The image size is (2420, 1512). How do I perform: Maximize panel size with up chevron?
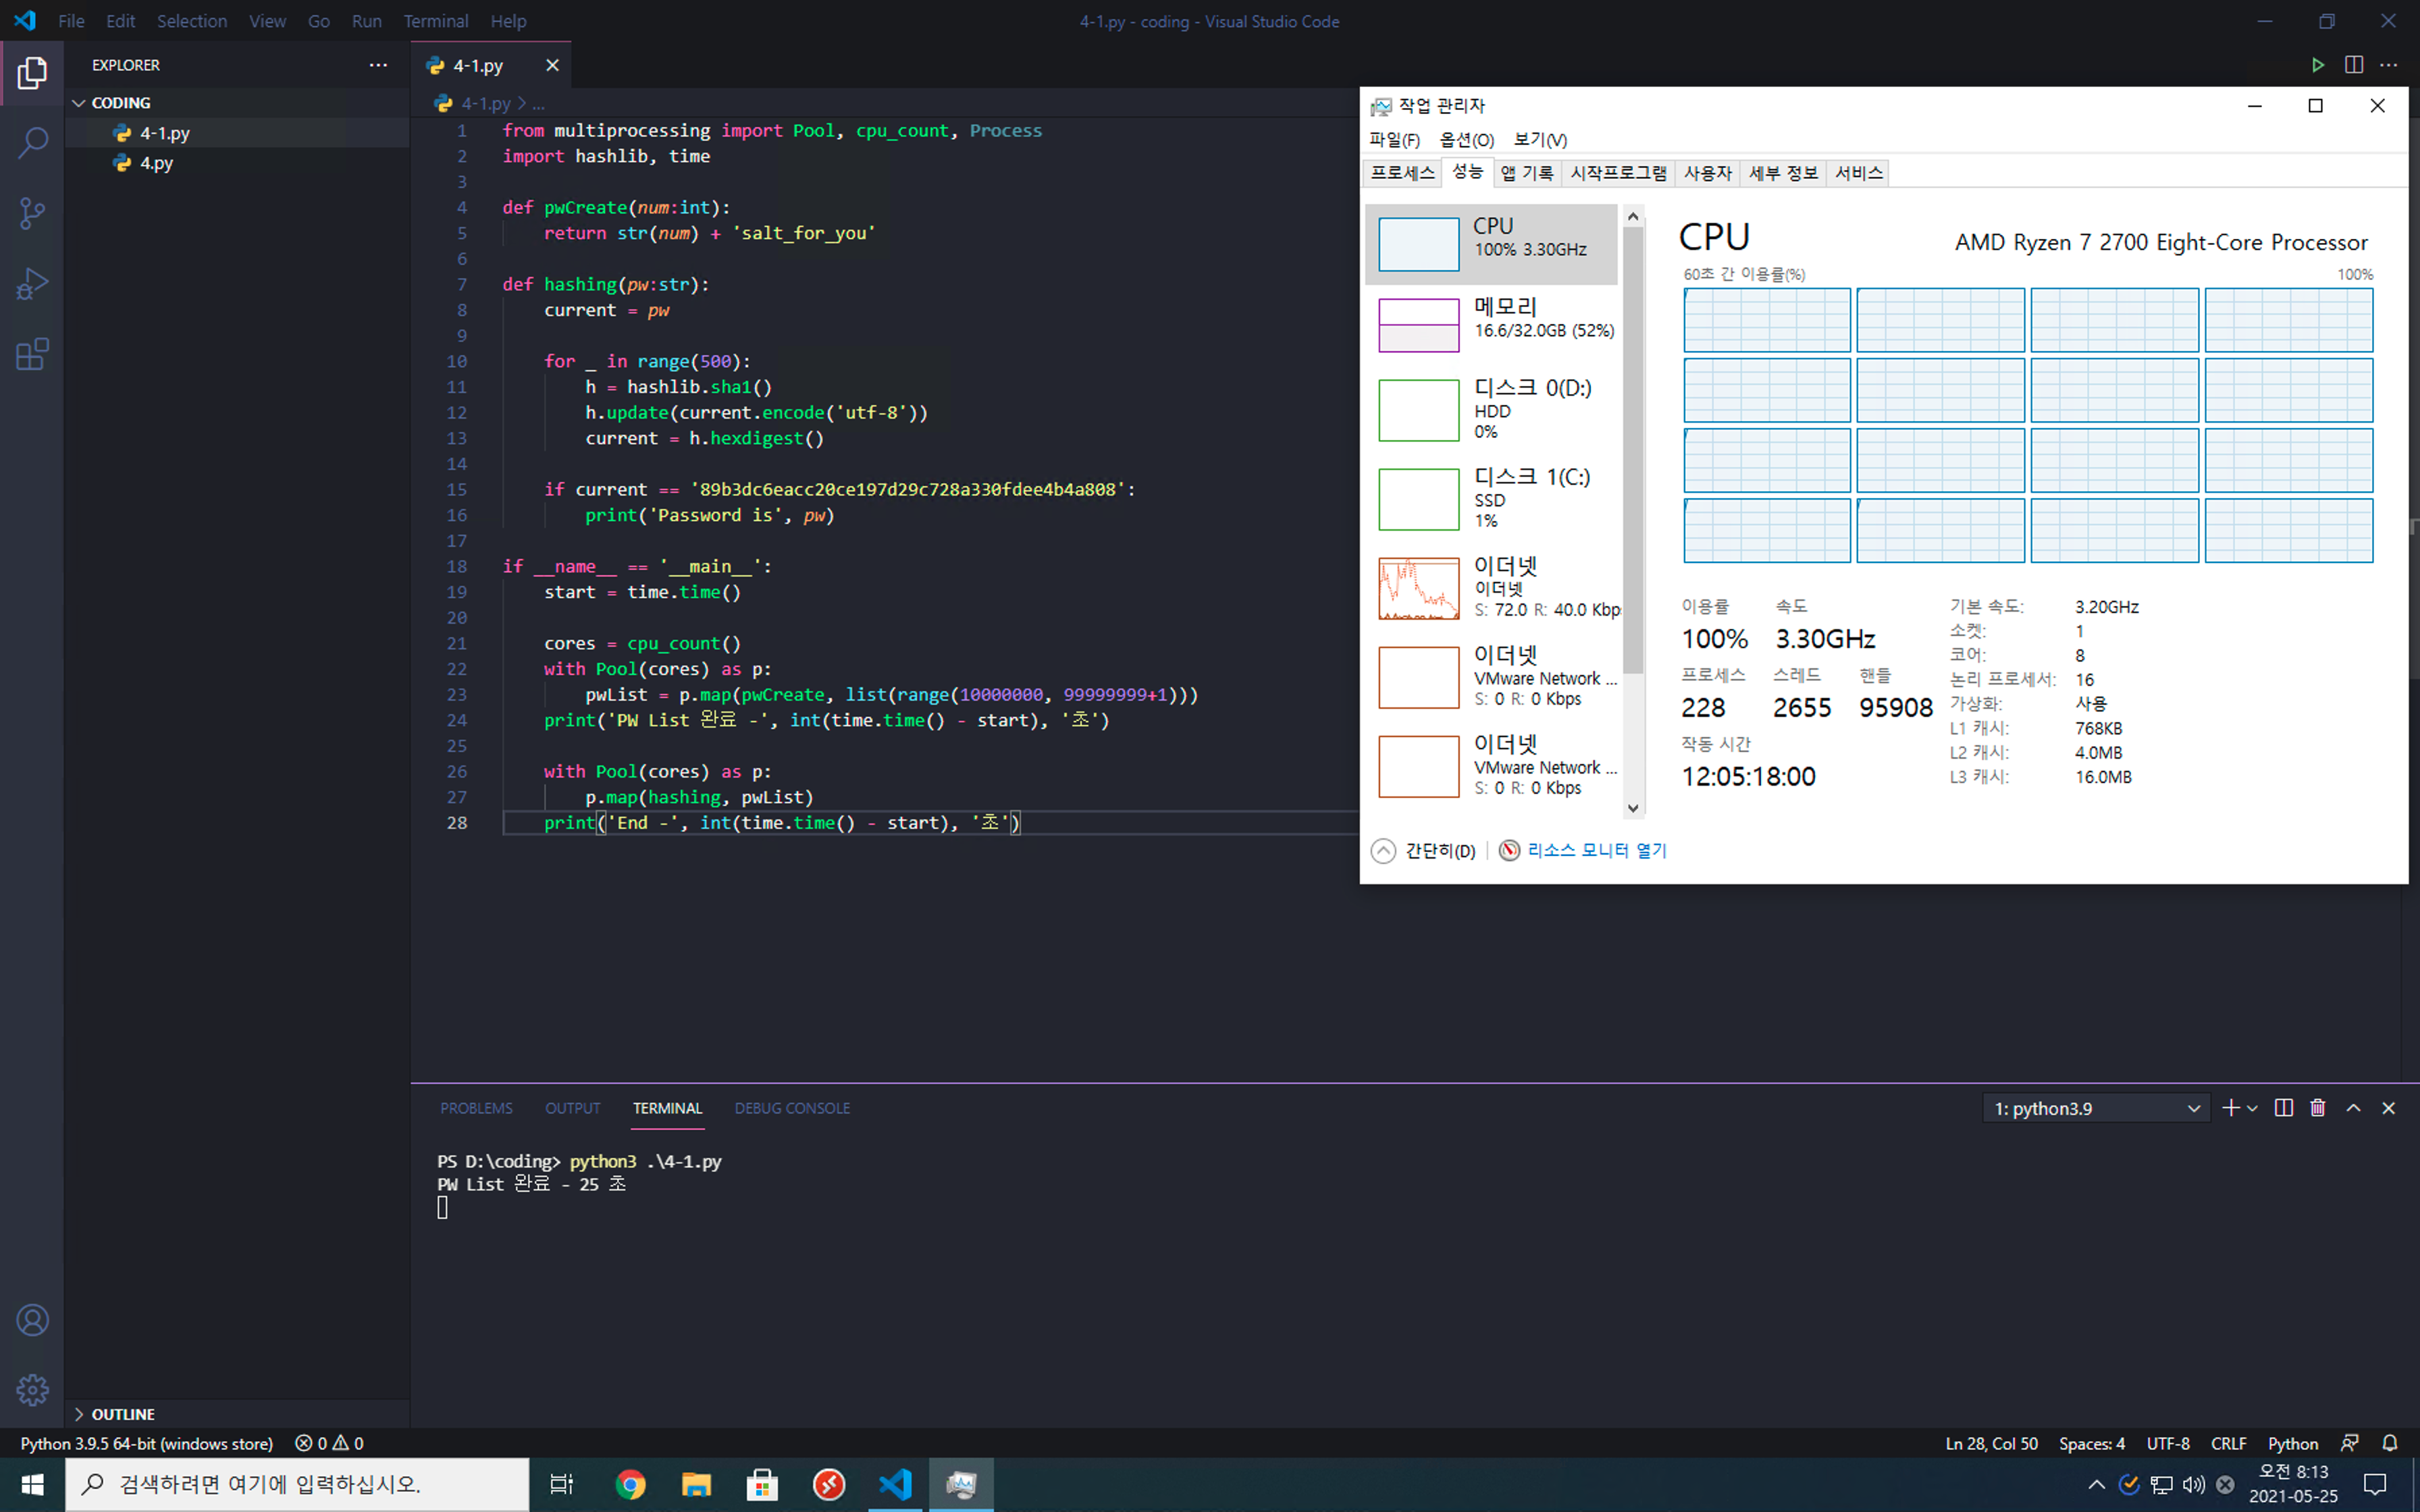(2353, 1108)
